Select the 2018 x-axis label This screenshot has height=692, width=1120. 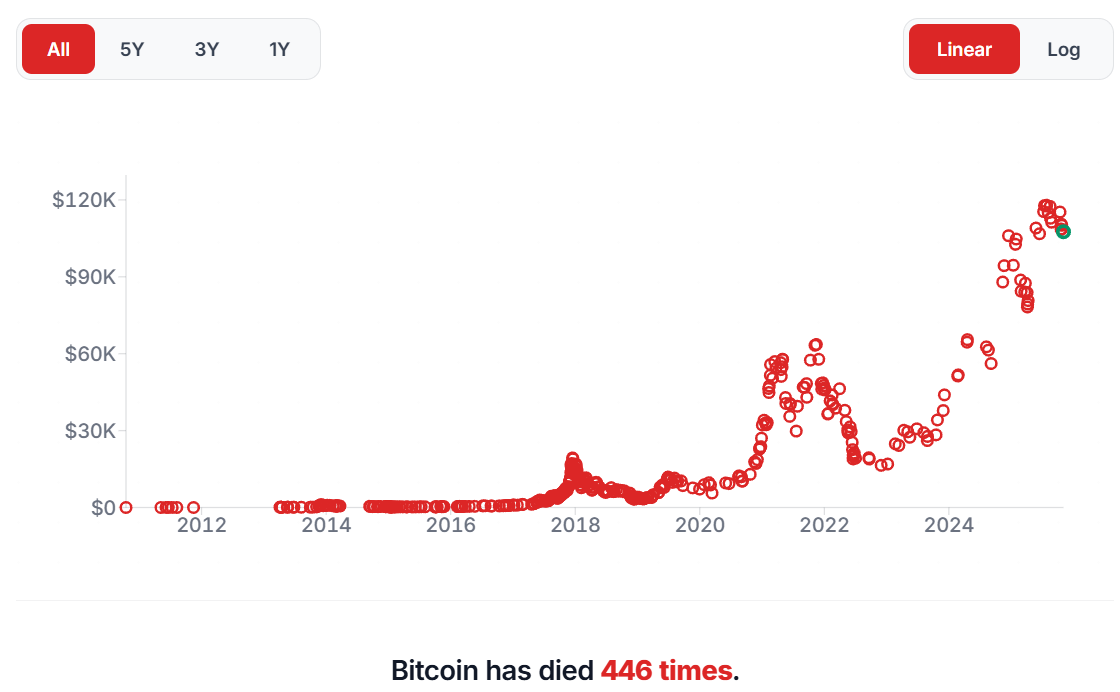click(x=575, y=525)
